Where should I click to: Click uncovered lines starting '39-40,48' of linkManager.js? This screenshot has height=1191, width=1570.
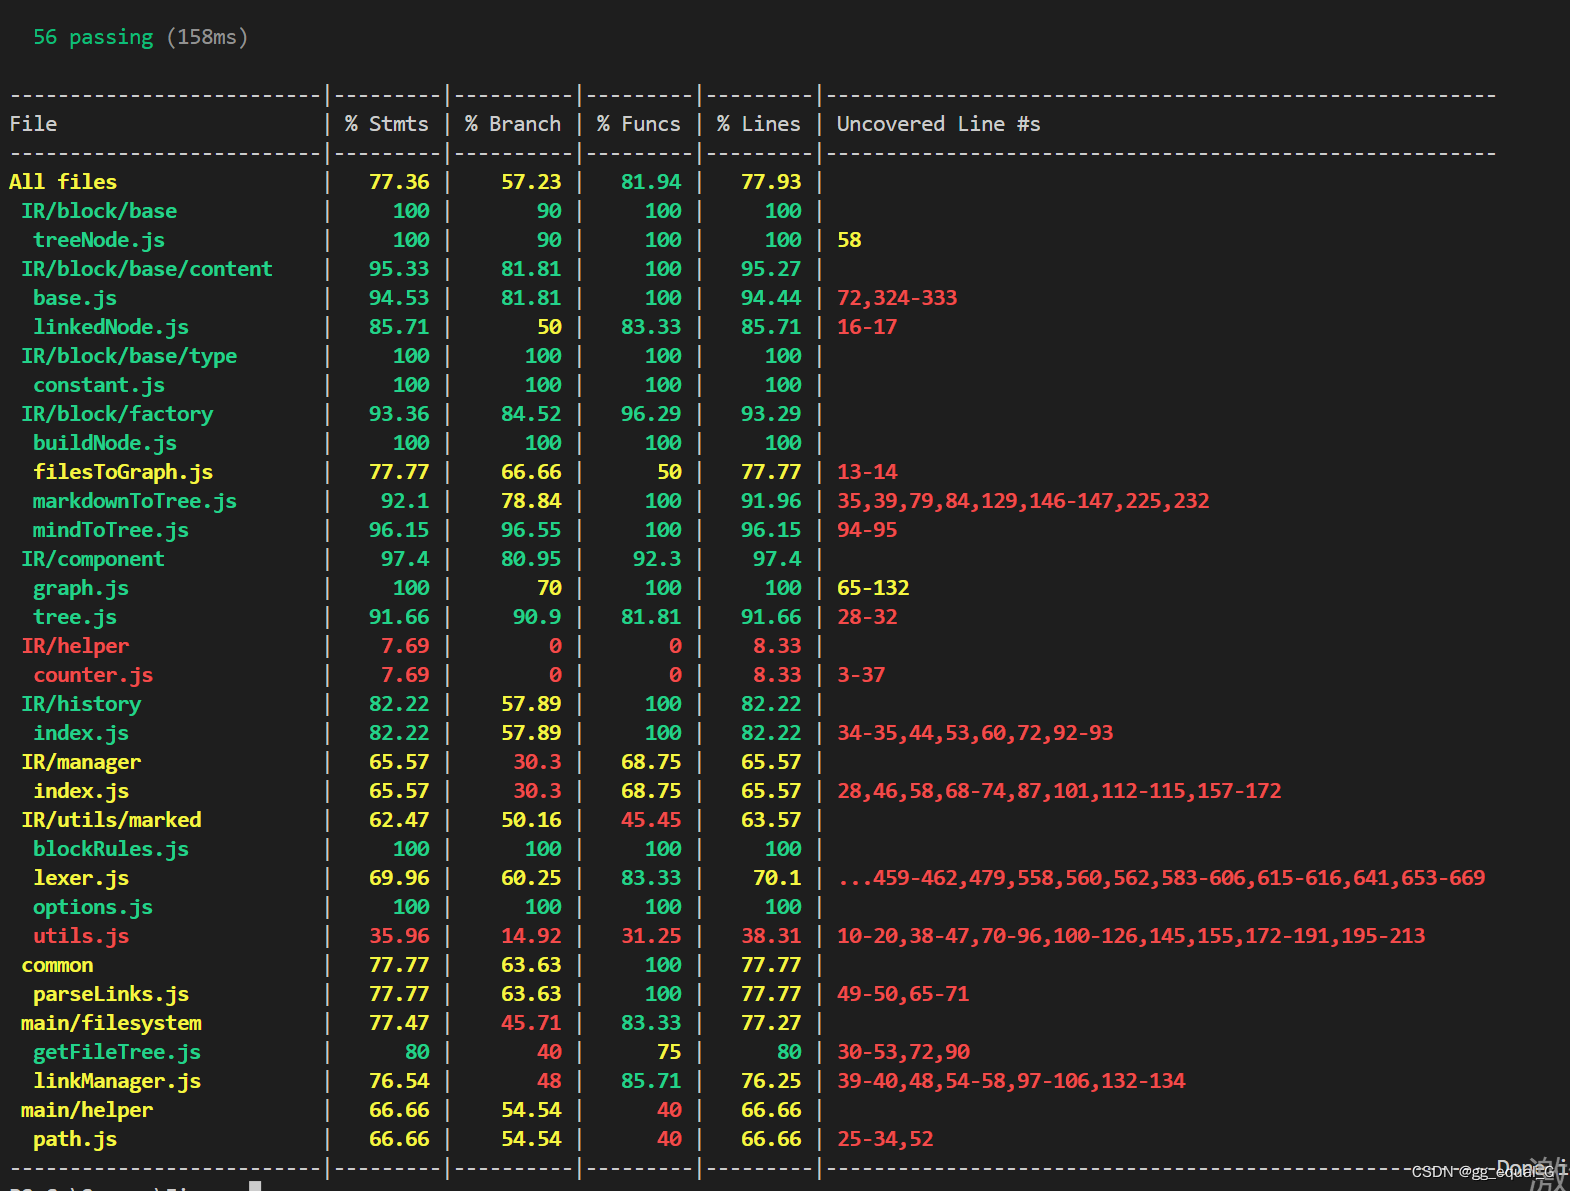point(1011,1081)
